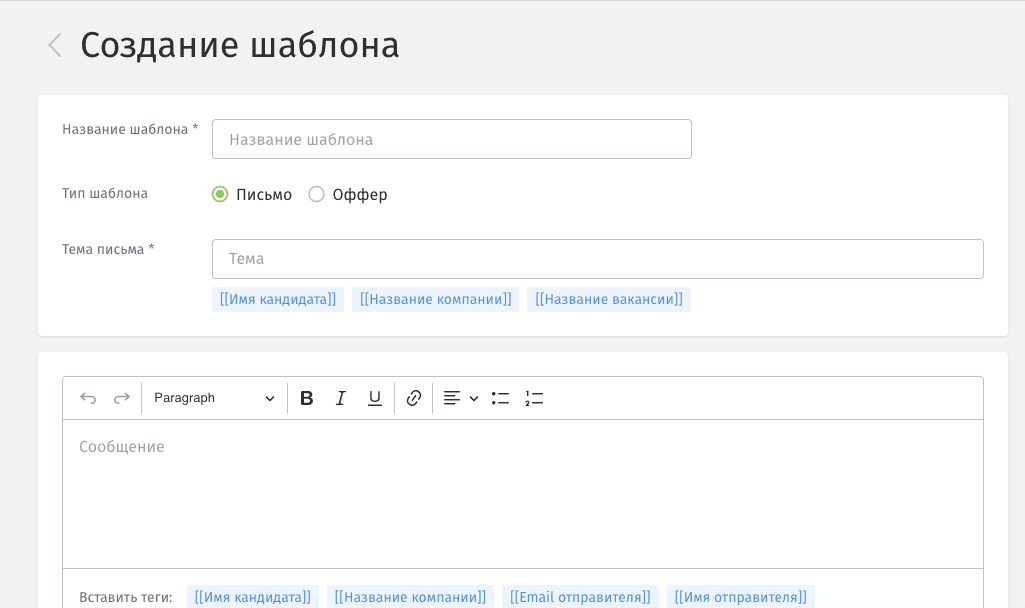
Task: Toggle underline formatting
Action: point(375,398)
